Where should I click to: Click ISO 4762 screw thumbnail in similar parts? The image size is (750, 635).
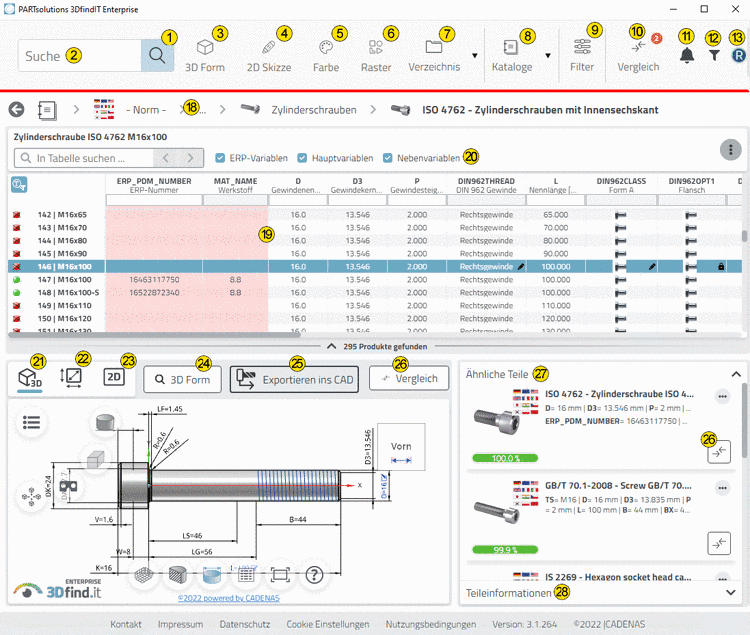[497, 420]
